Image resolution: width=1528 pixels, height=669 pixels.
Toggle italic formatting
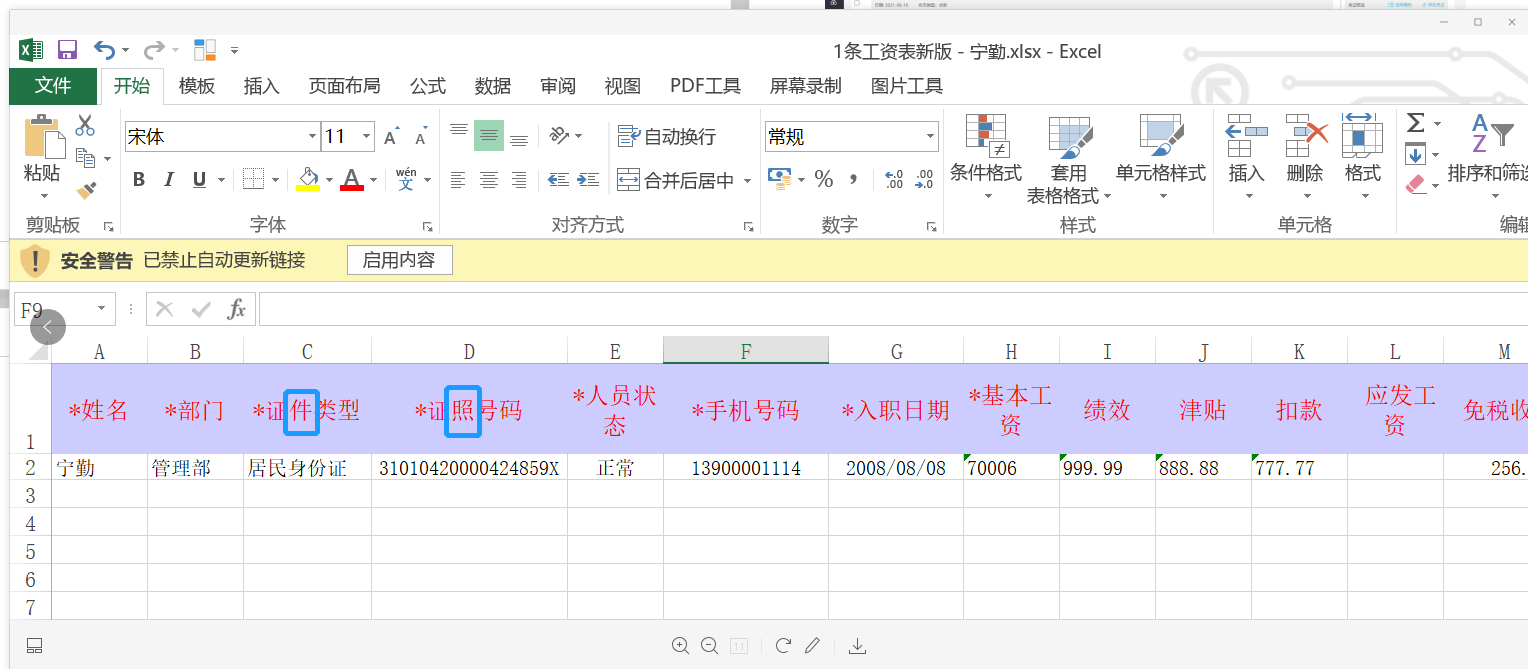point(169,180)
